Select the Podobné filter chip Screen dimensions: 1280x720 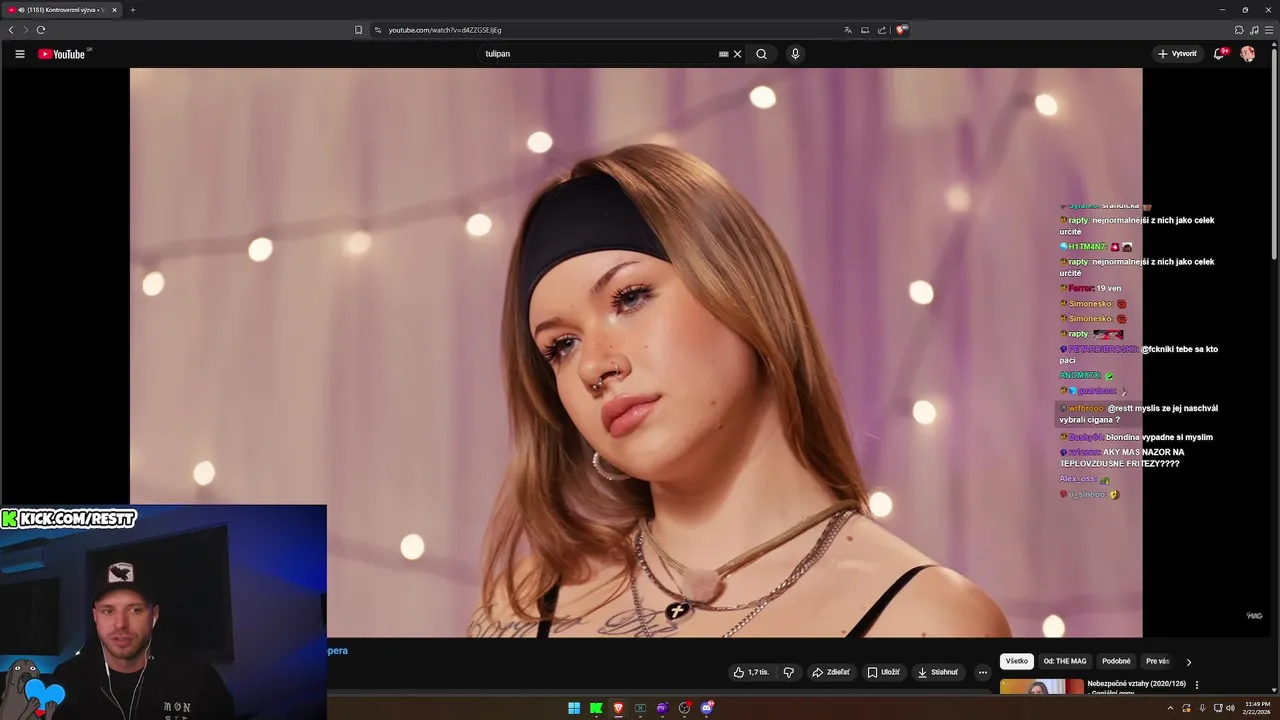(x=1116, y=661)
